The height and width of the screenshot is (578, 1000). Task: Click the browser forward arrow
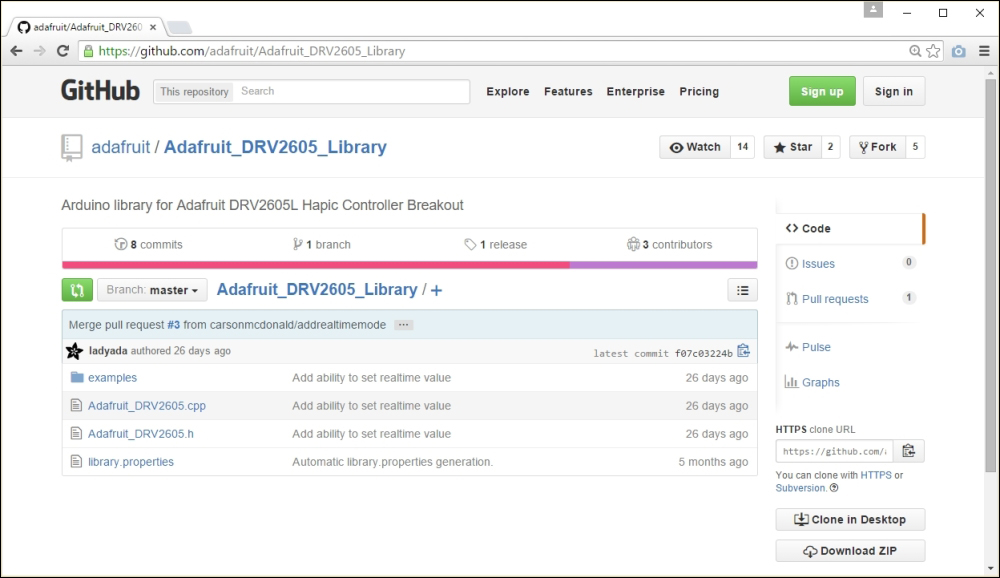click(40, 51)
